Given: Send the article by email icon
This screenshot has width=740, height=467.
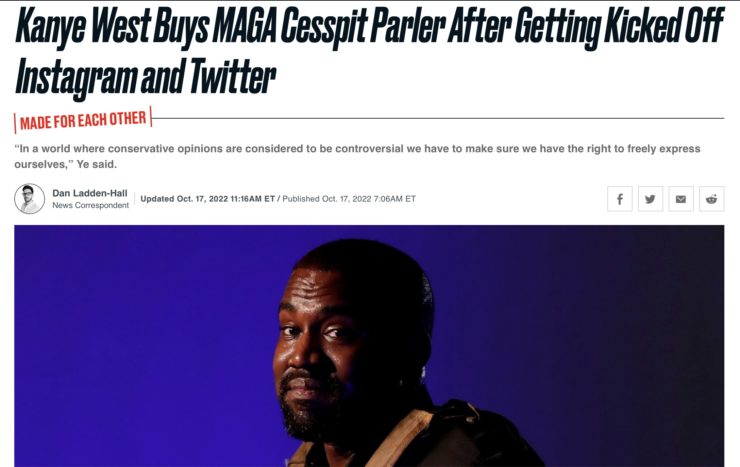Looking at the screenshot, I should [681, 199].
